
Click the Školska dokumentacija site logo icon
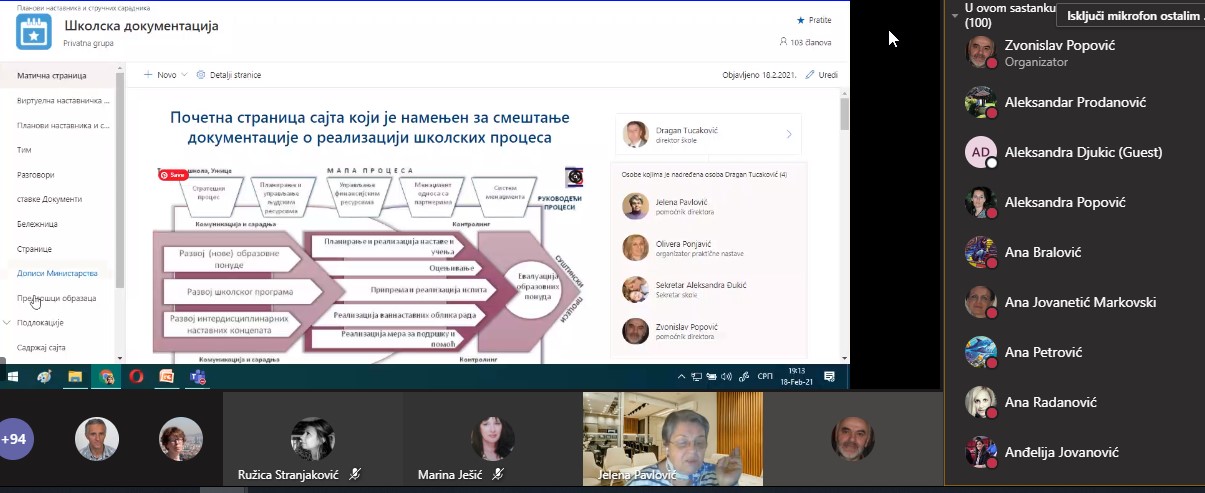(33, 32)
